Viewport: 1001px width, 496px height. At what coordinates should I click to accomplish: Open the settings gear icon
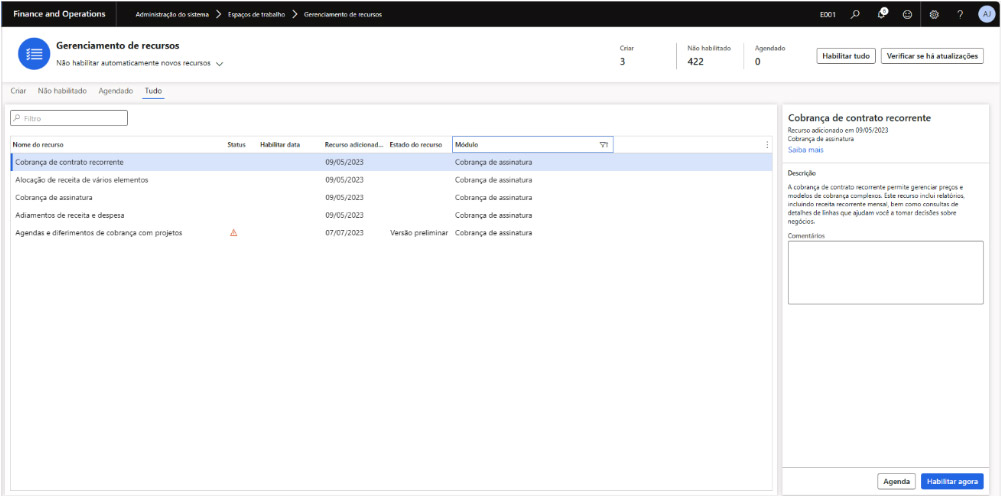point(934,14)
